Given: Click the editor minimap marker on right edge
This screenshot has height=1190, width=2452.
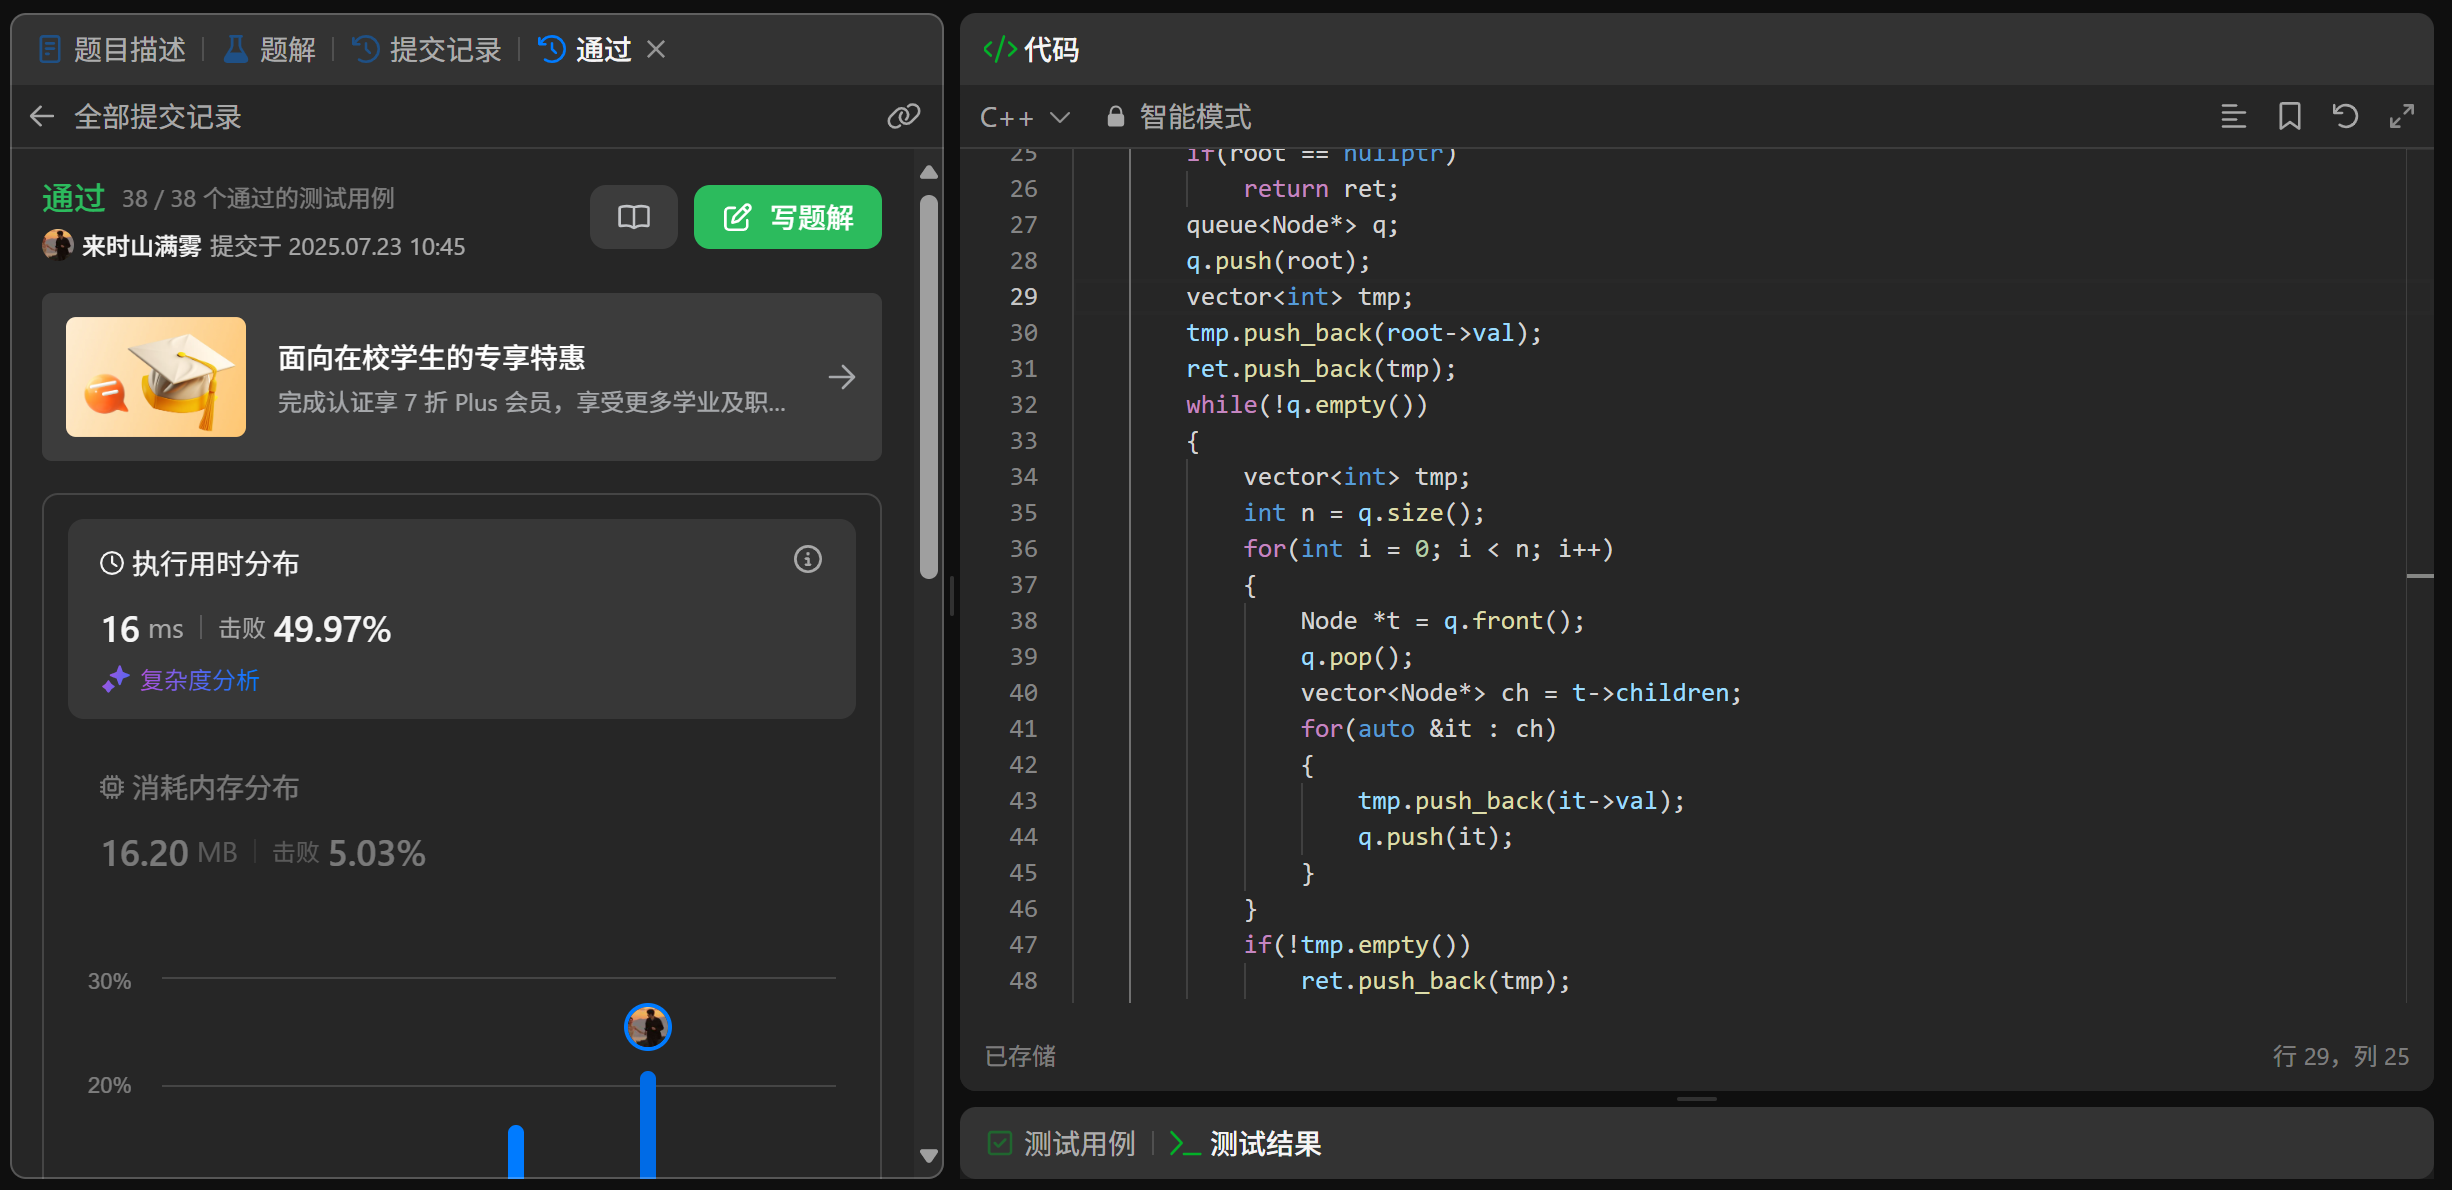Looking at the screenshot, I should pyautogui.click(x=2420, y=576).
